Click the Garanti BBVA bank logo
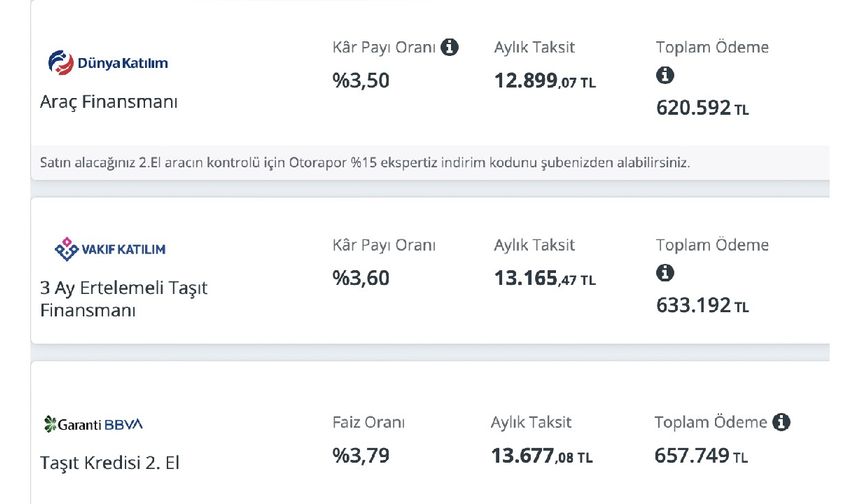Viewport: 860px width, 504px height. point(94,424)
